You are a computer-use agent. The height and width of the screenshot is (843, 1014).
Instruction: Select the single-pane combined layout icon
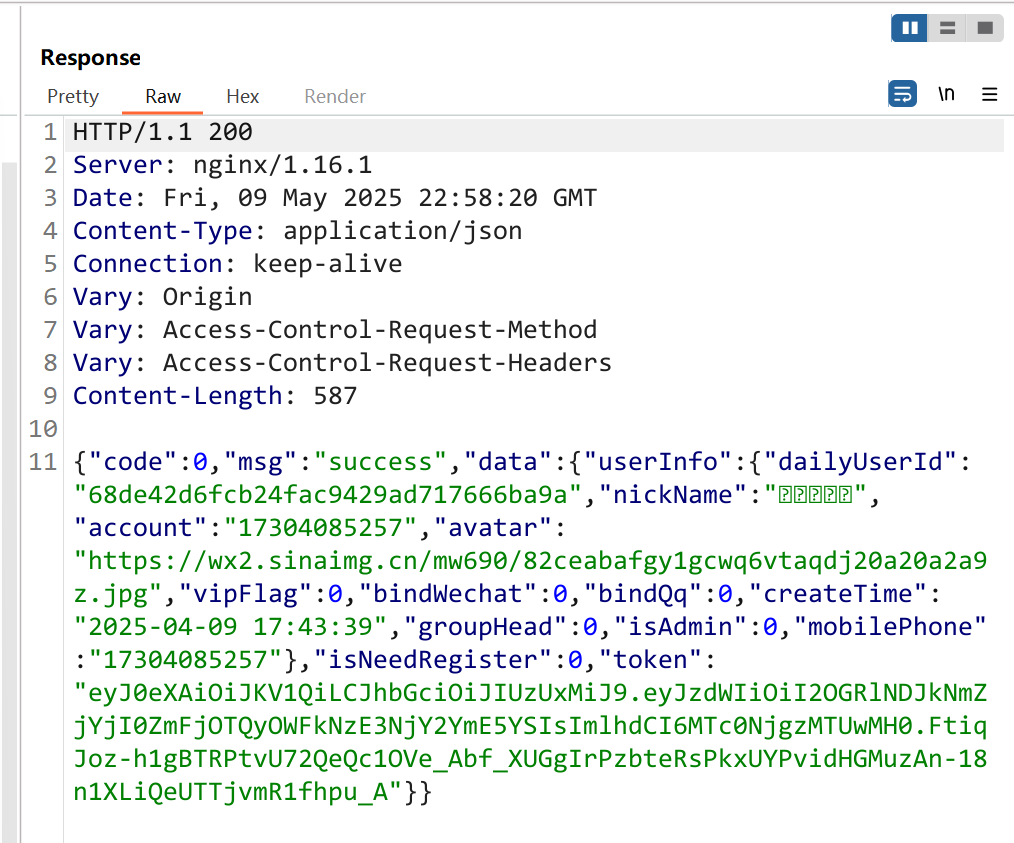(x=984, y=29)
